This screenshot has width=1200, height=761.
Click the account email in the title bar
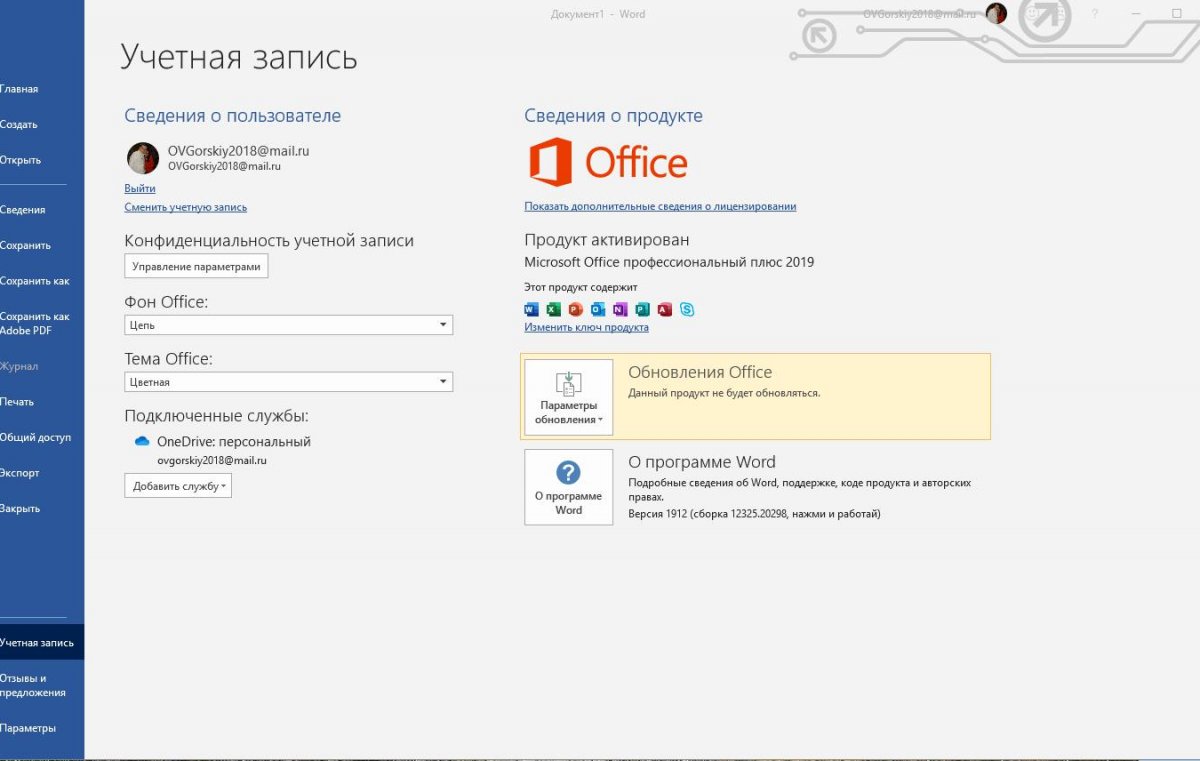(x=921, y=13)
